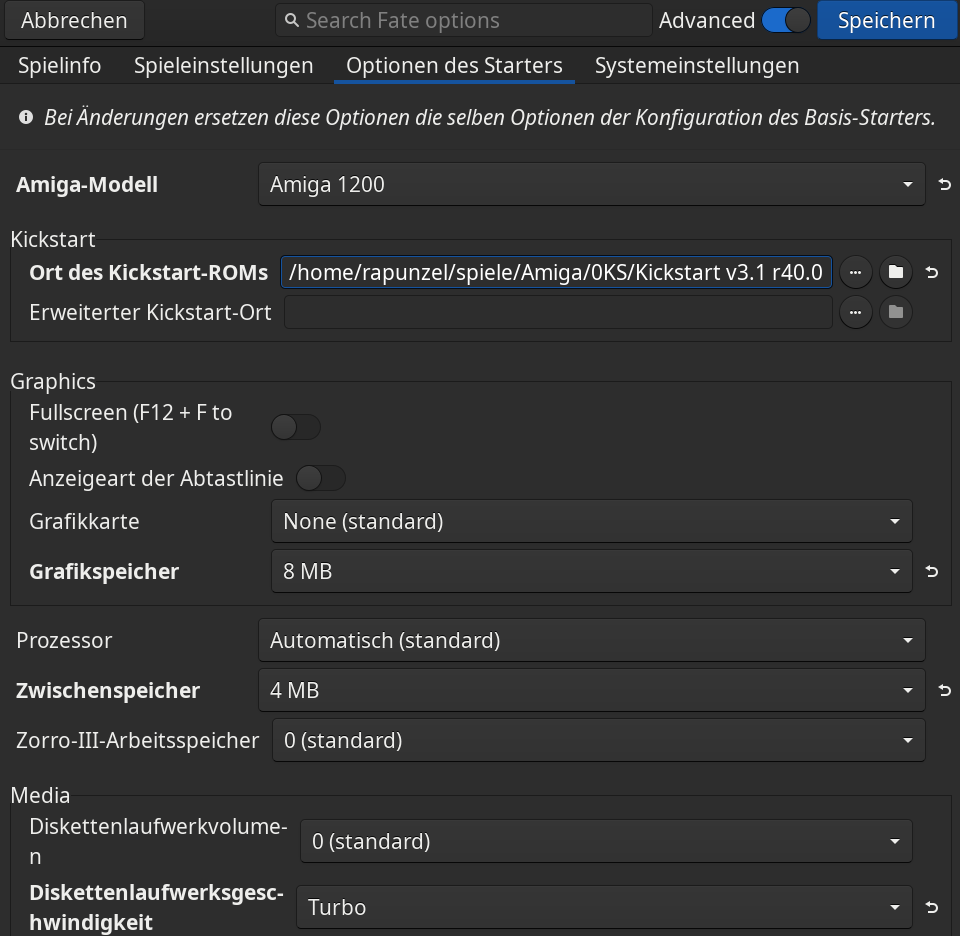
Task: Switch to the Systemeinstellungen tab
Action: click(697, 66)
